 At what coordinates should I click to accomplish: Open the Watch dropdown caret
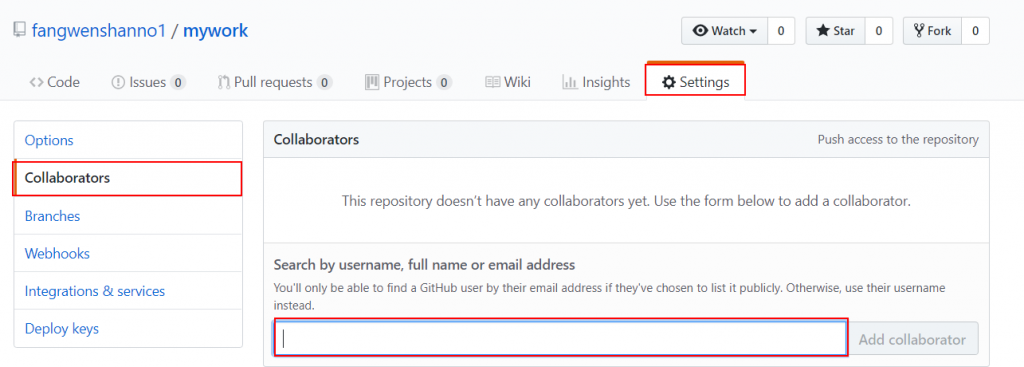click(x=754, y=31)
